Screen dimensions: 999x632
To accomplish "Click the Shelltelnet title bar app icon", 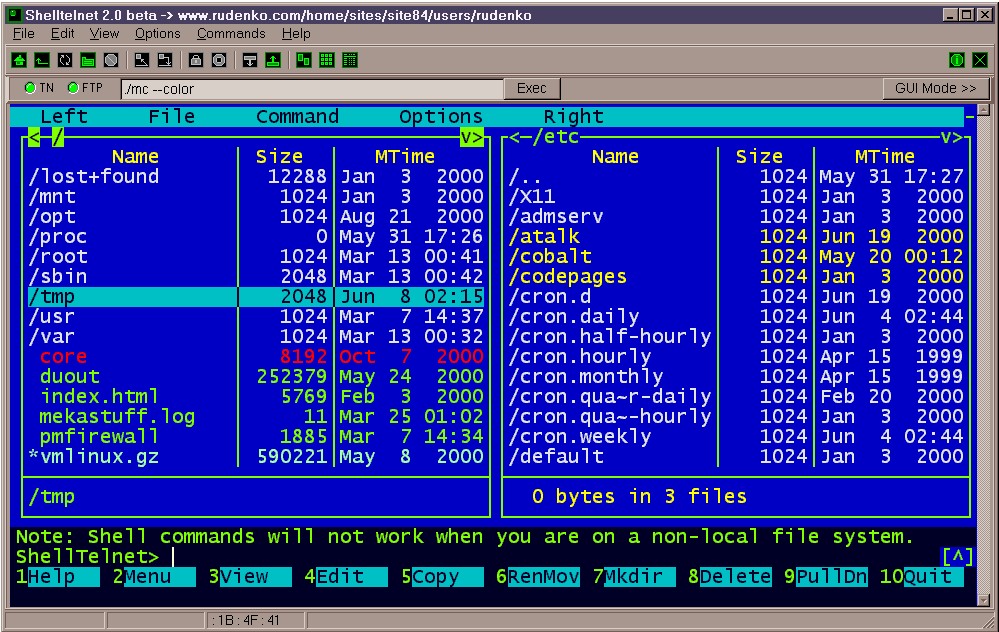I will pyautogui.click(x=15, y=14).
